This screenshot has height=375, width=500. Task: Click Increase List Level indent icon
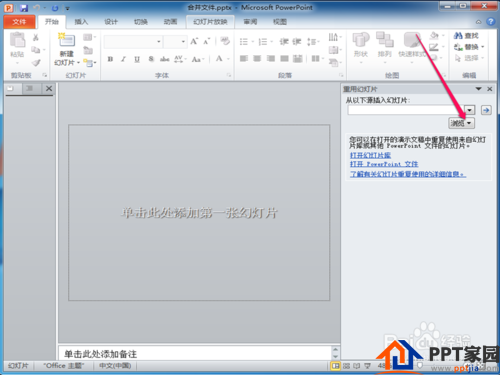(297, 41)
